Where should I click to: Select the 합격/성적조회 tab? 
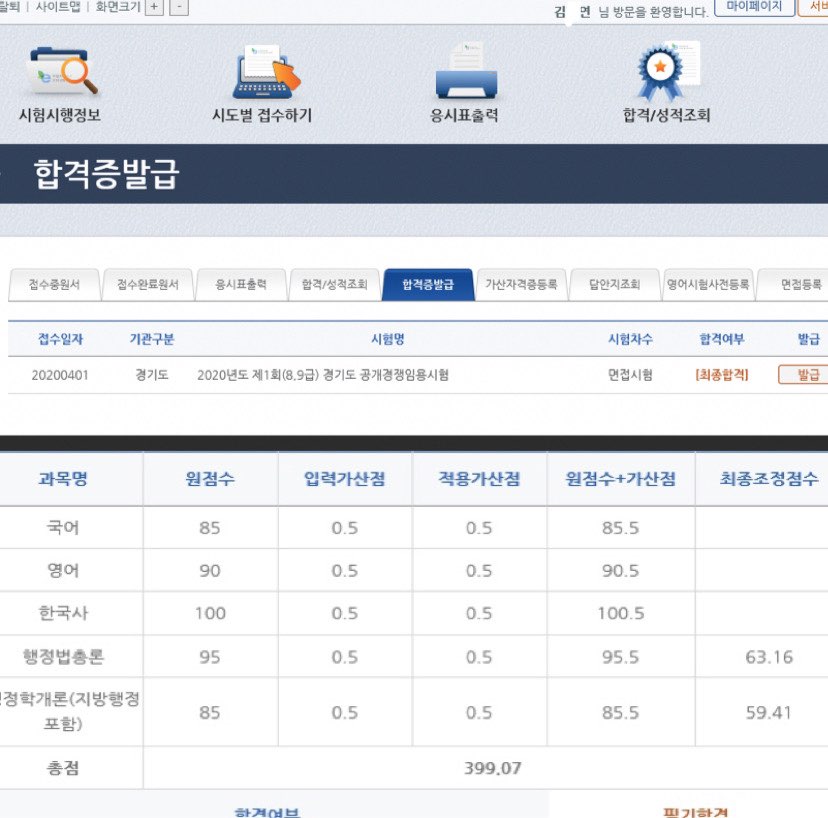[334, 285]
